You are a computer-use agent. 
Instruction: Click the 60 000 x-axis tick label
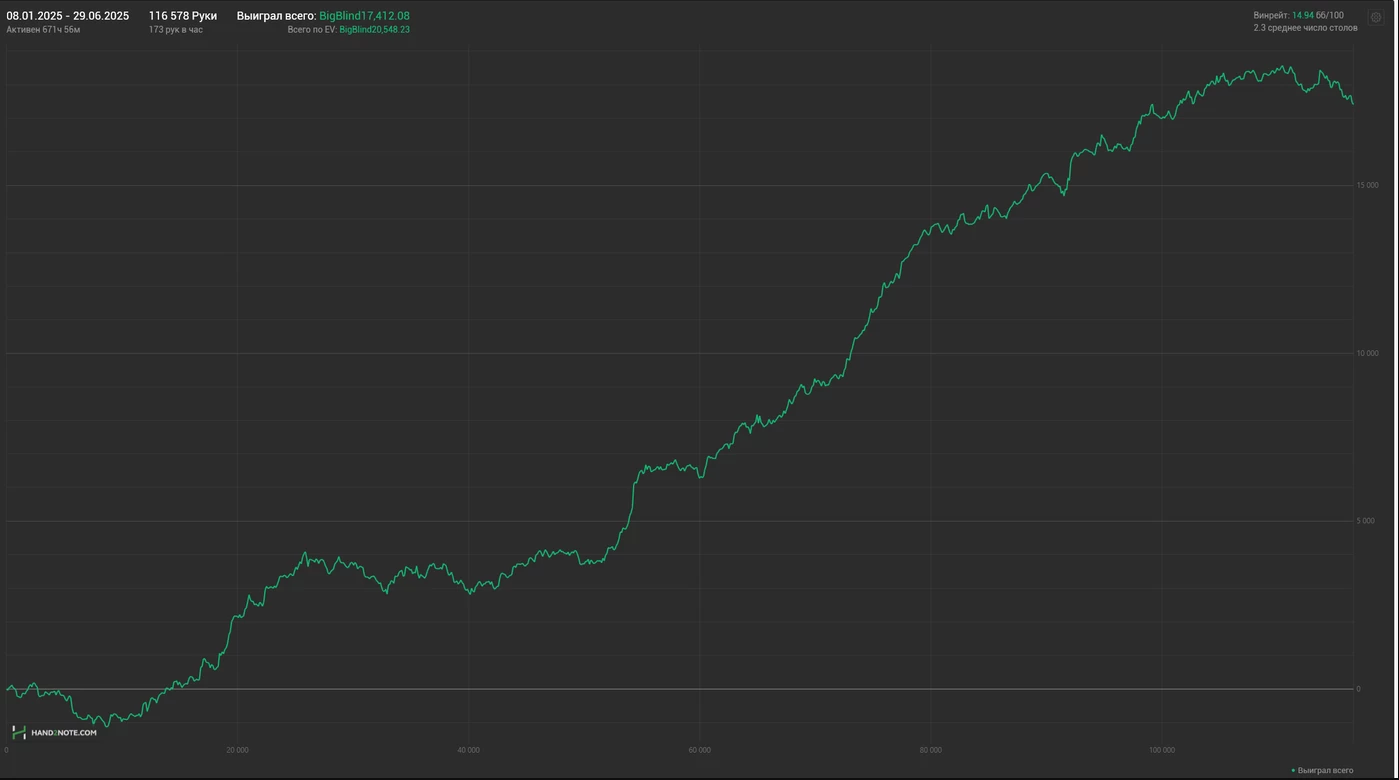[x=699, y=750]
